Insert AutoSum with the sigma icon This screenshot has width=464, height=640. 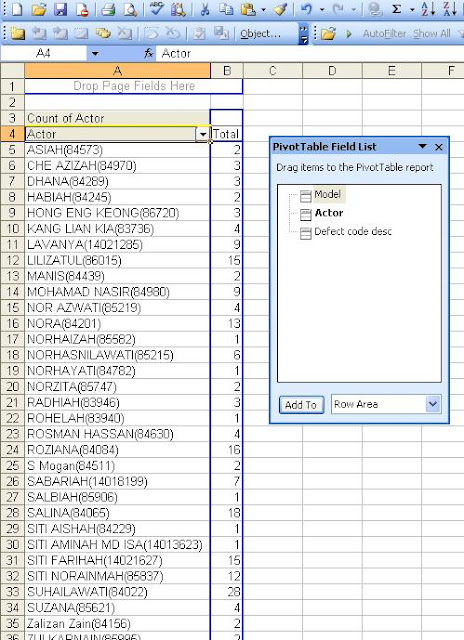pyautogui.click(x=396, y=9)
